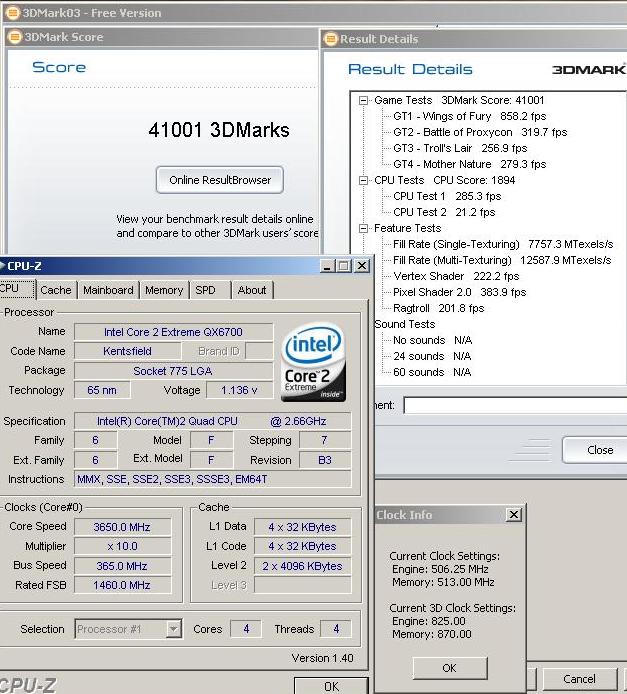This screenshot has width=627, height=694.
Task: Select the CPU Test 2 row
Action: point(444,212)
